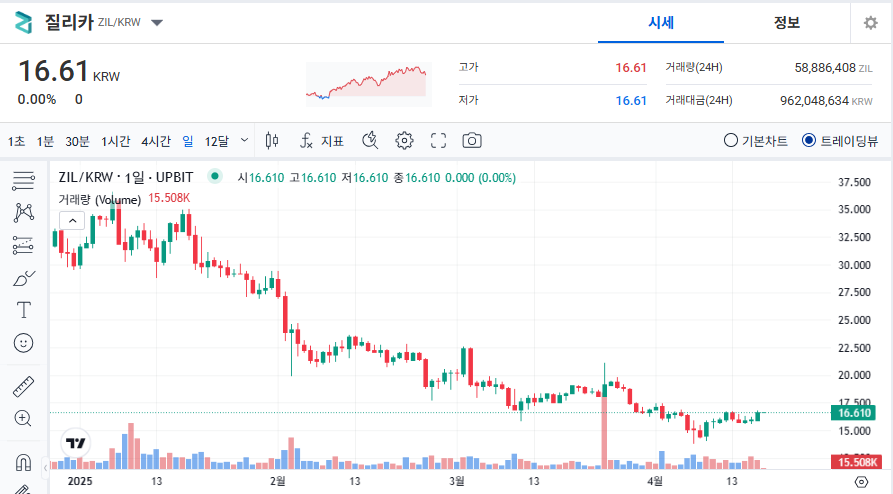Select the pitchfork/Gann pattern tool

(x=23, y=213)
